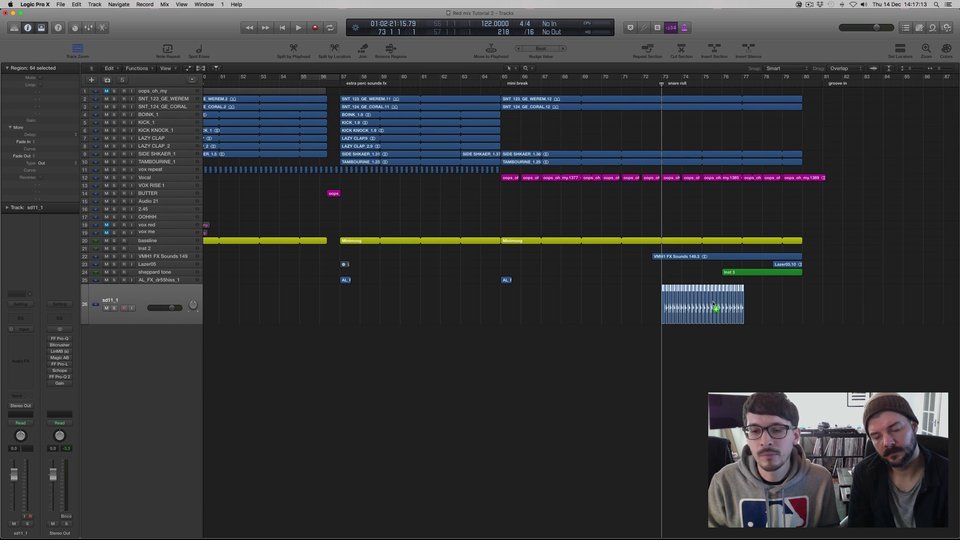The height and width of the screenshot is (540, 960).
Task: Collapse the Region 64 selected disclosure triangle
Action: click(7, 68)
